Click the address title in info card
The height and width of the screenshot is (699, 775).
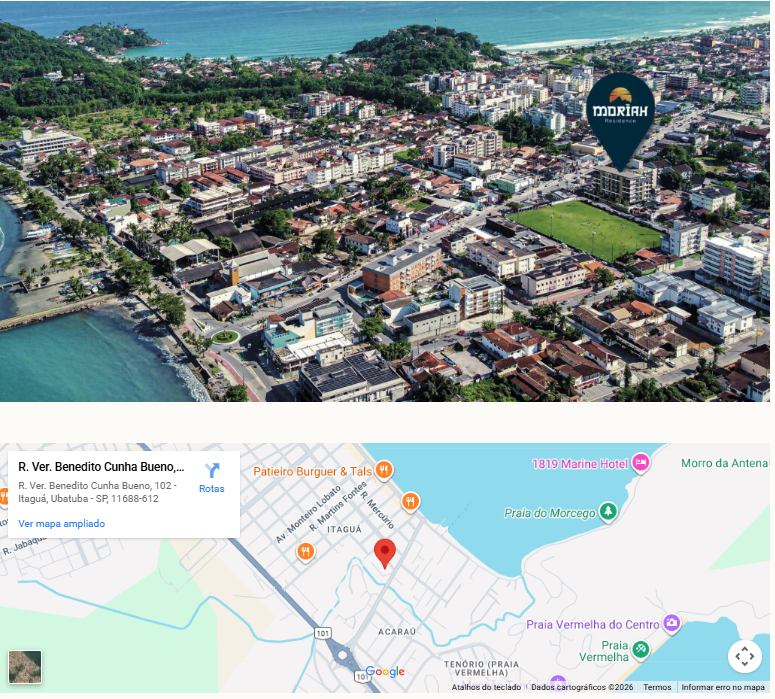[101, 467]
